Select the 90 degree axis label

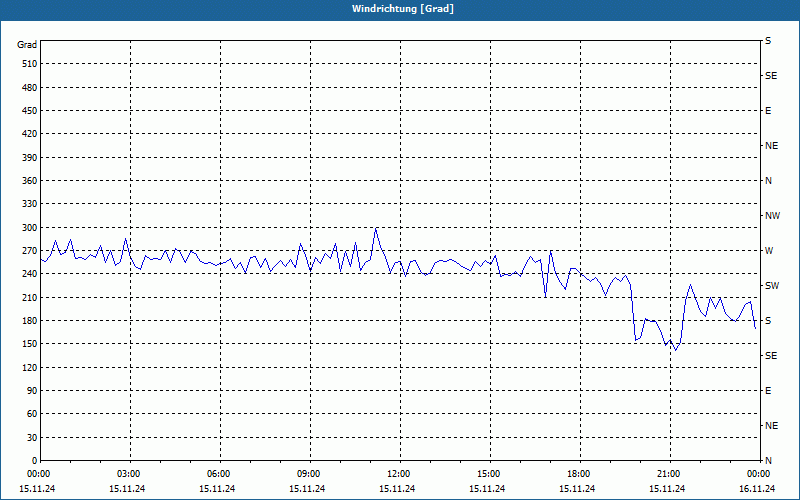tap(32, 390)
